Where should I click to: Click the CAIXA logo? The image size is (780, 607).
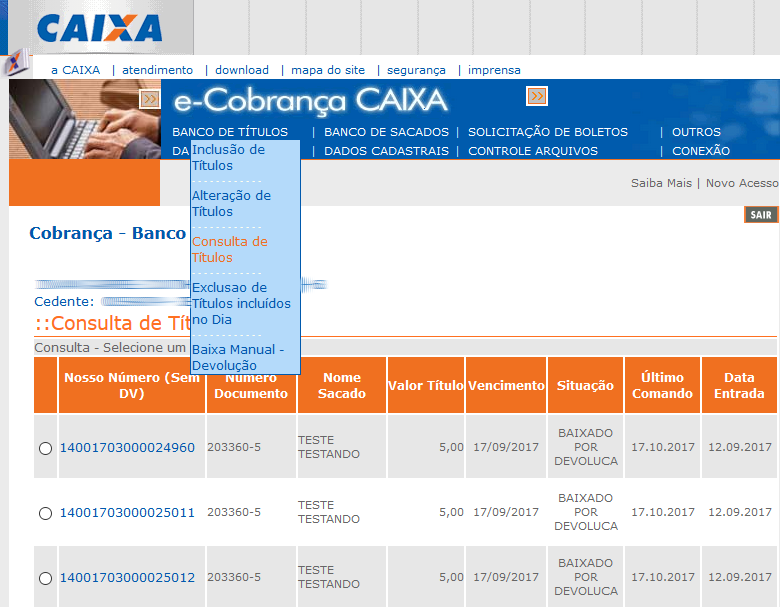tap(99, 28)
